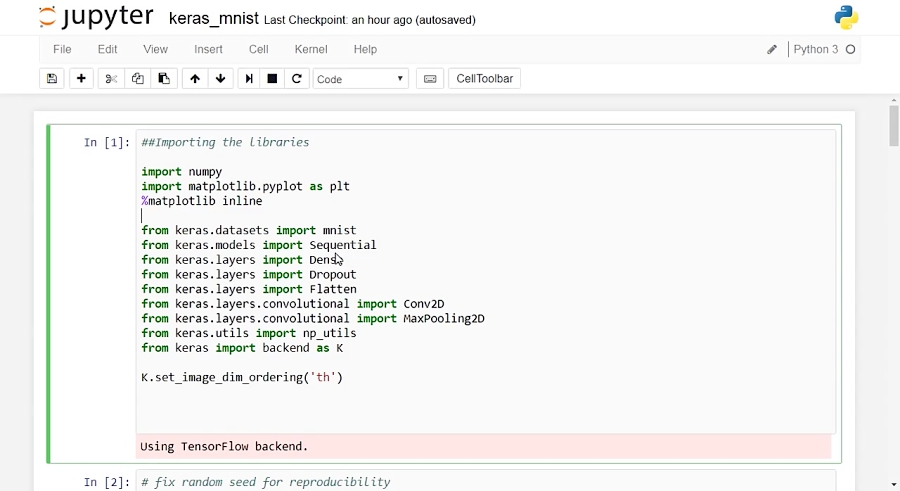Click the page vertical scrollbar thumb
900x491 pixels.
pyautogui.click(x=893, y=125)
